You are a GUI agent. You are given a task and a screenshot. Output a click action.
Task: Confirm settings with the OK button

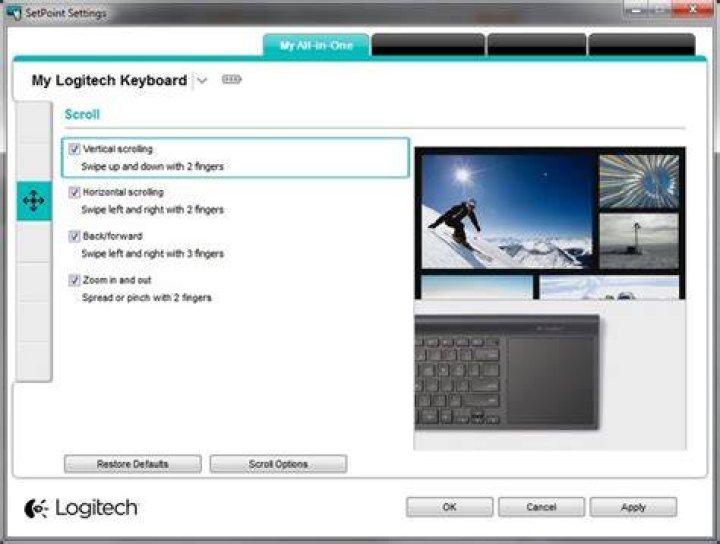pos(450,507)
